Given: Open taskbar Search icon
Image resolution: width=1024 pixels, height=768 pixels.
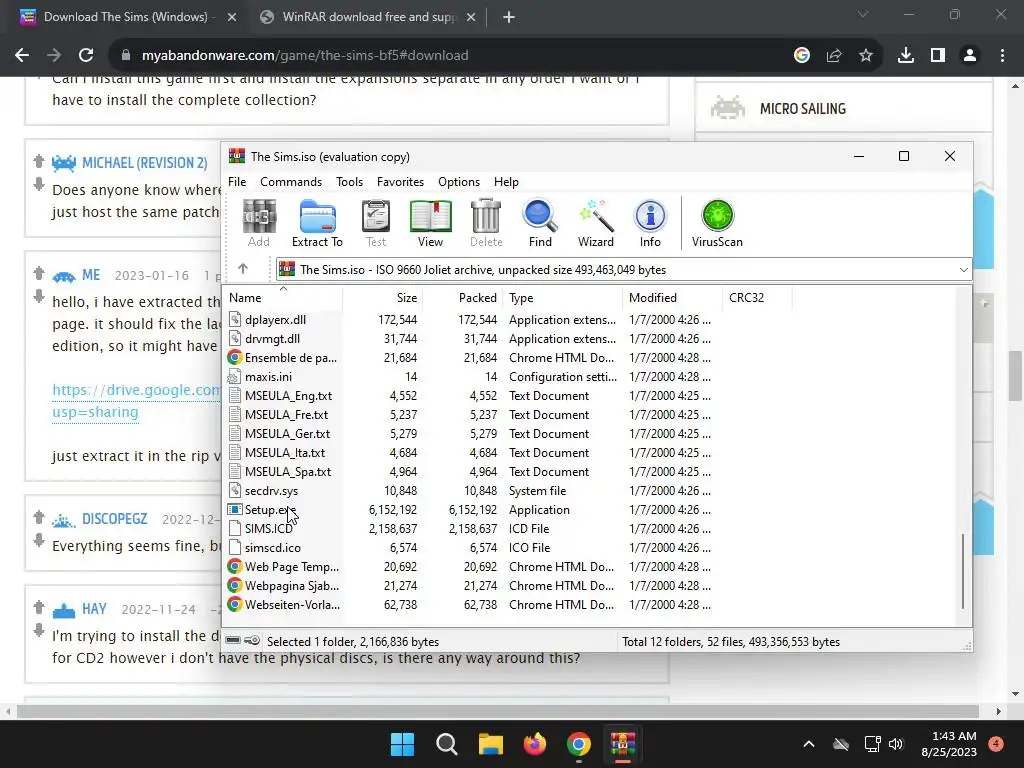Looking at the screenshot, I should pyautogui.click(x=447, y=744).
